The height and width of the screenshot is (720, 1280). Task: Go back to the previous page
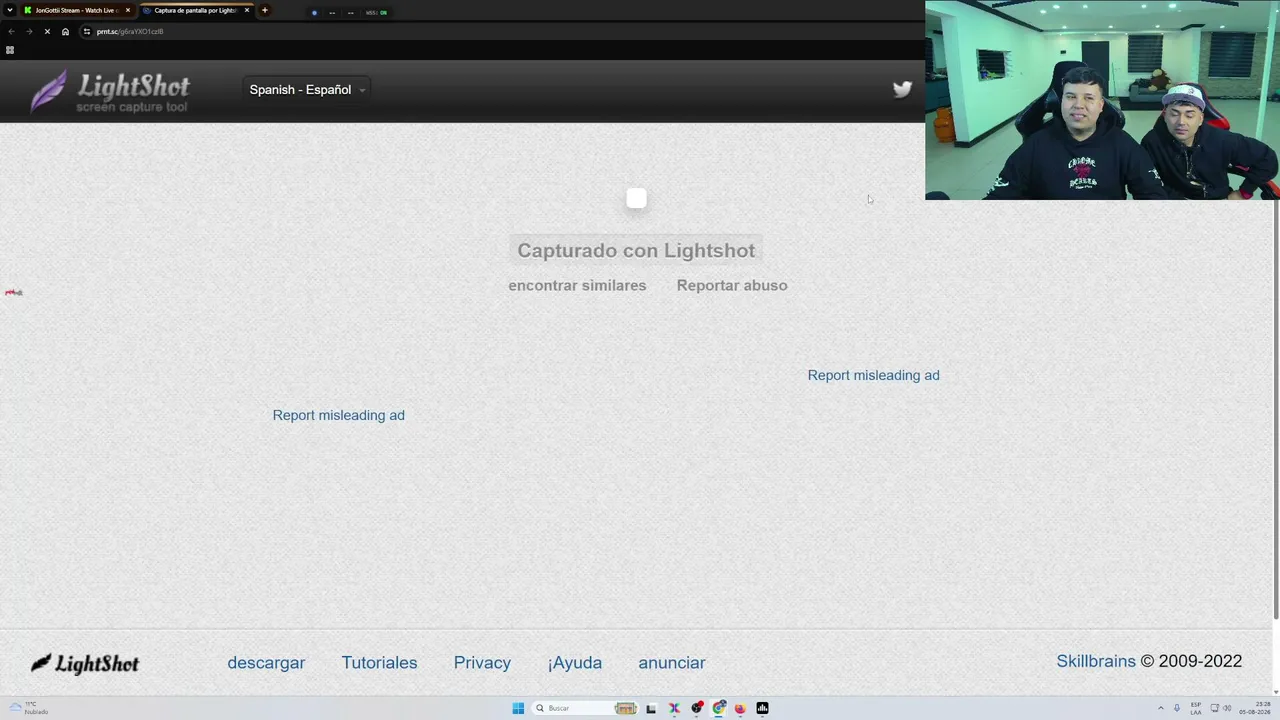tap(11, 31)
